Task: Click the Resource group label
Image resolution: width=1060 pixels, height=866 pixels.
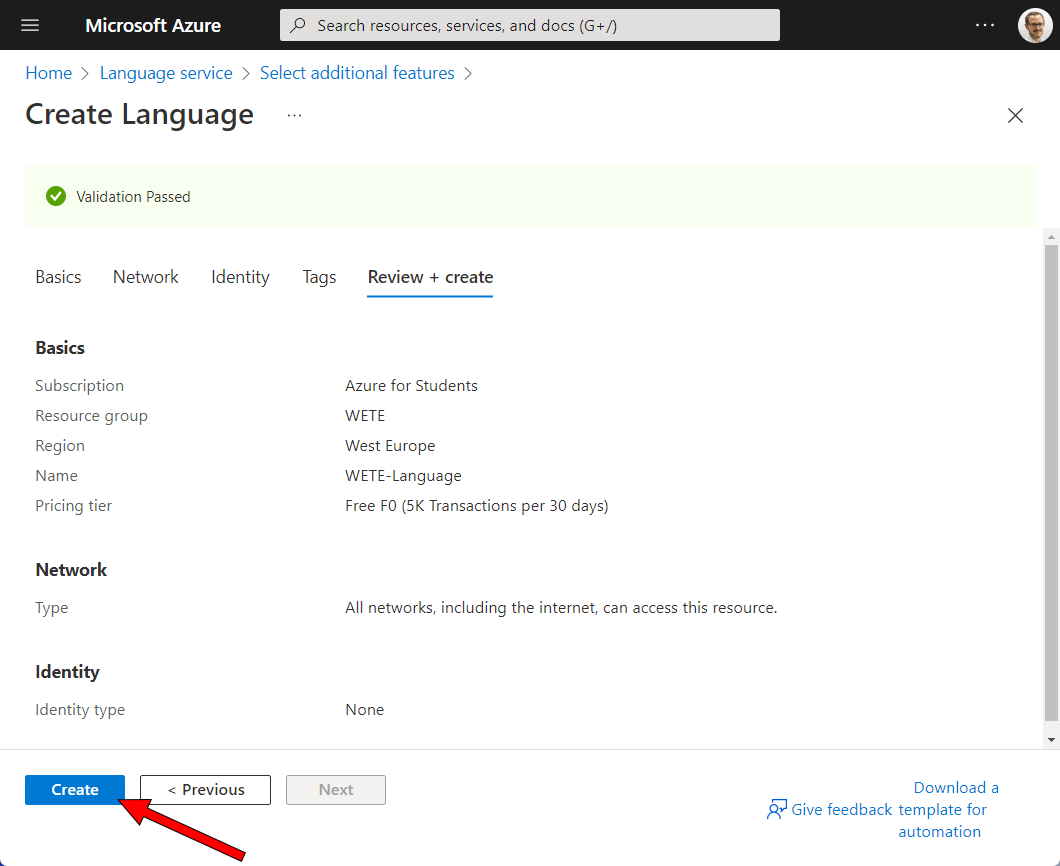Action: (91, 416)
